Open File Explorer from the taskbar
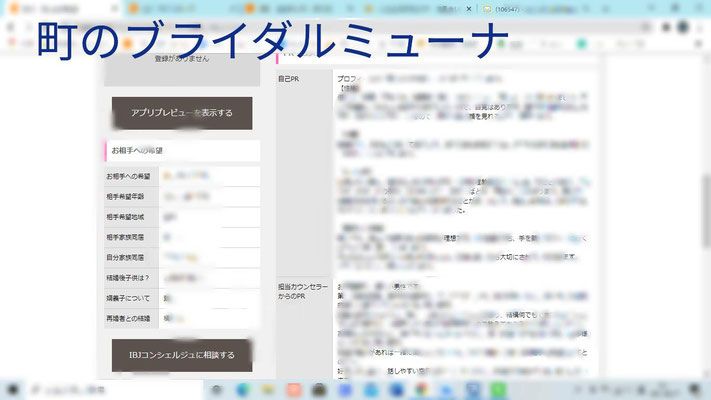Image resolution: width=711 pixels, height=400 pixels. tap(268, 390)
